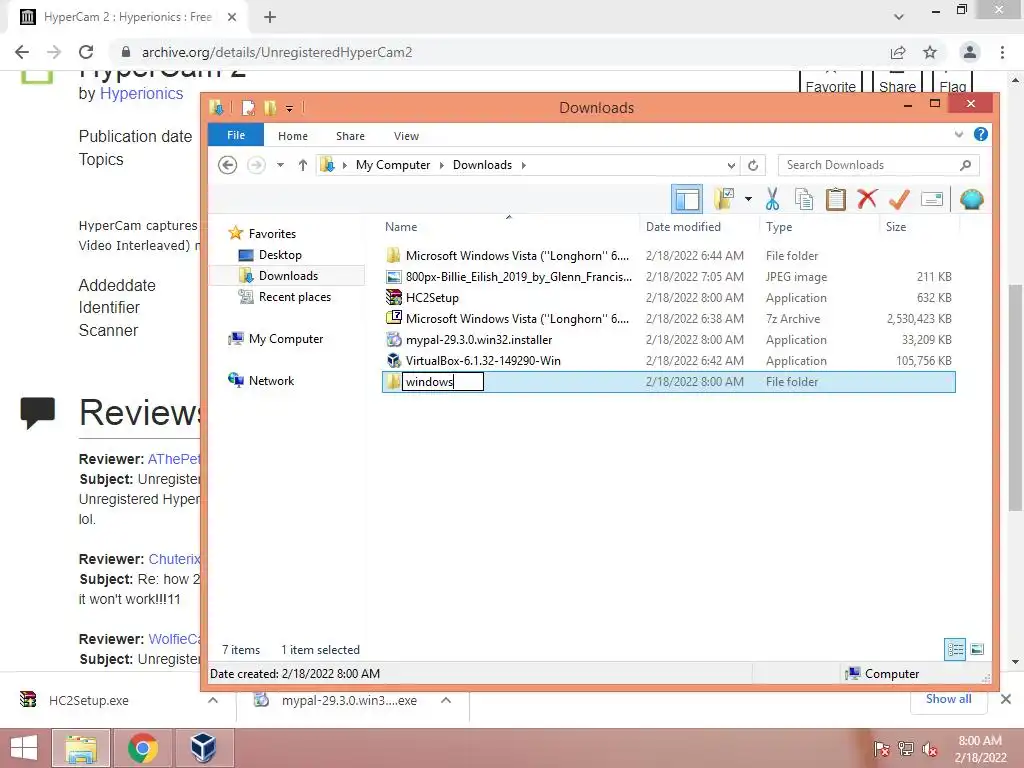Open a new Chrome tab

point(270,17)
